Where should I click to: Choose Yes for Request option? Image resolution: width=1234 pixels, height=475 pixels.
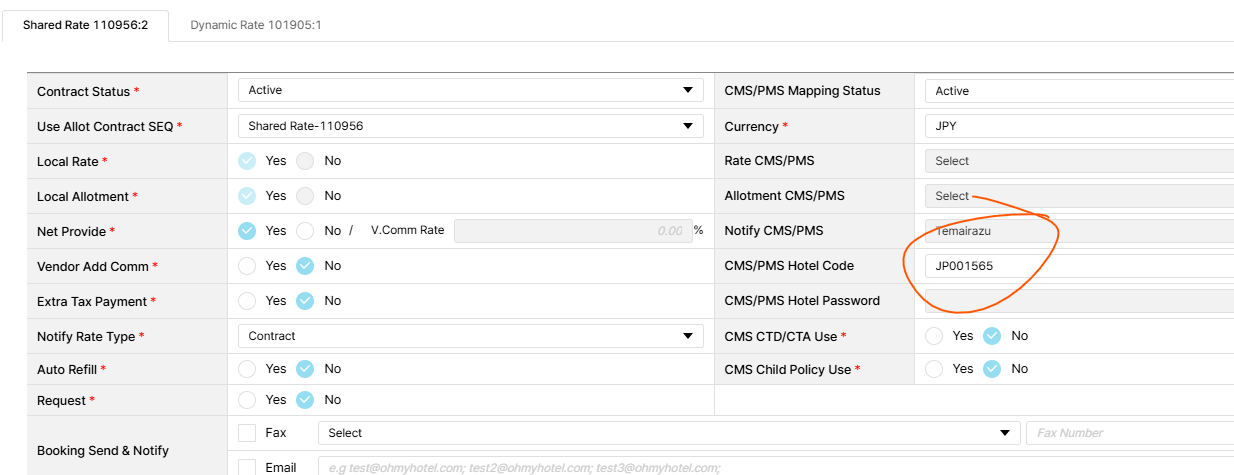[248, 400]
